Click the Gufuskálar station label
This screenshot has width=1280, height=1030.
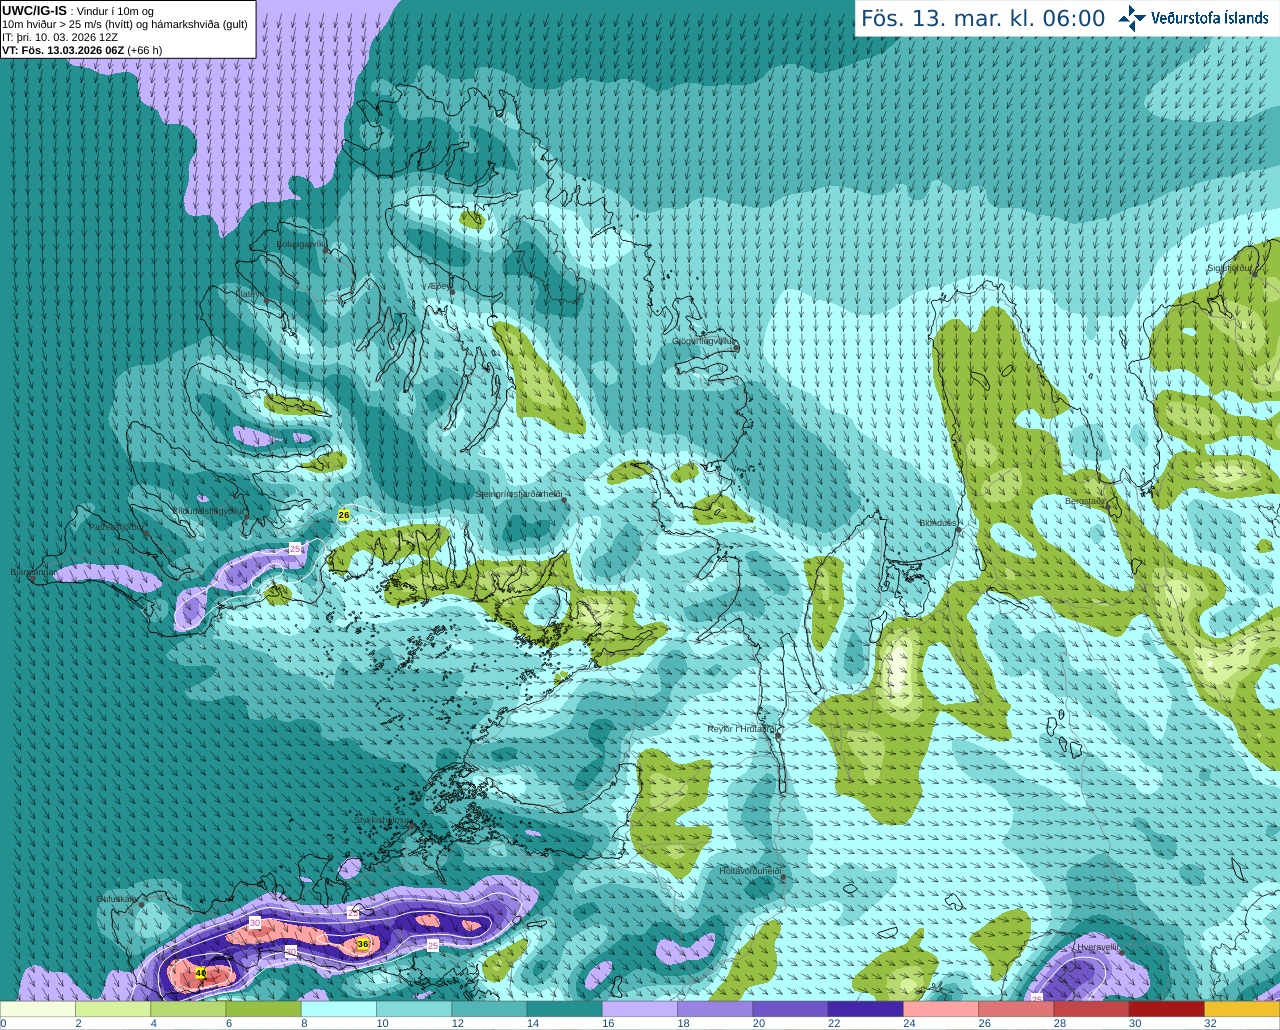pyautogui.click(x=117, y=899)
